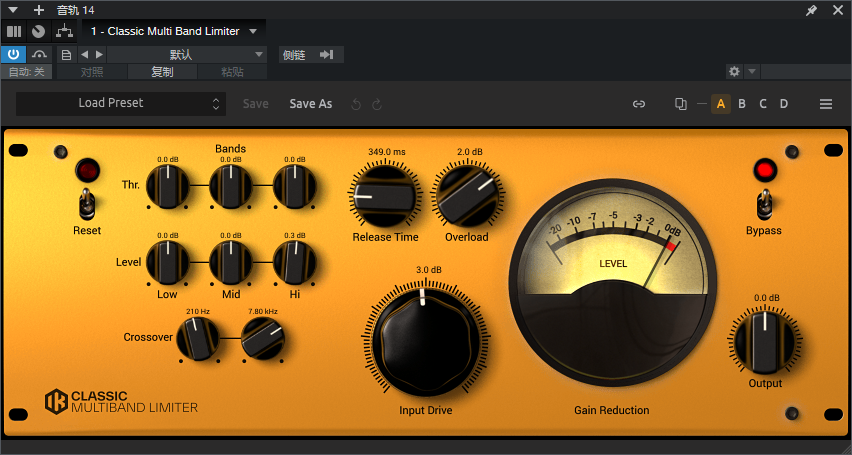Image resolution: width=852 pixels, height=455 pixels.
Task: Collapse the window with top-left triangle
Action: 13,10
